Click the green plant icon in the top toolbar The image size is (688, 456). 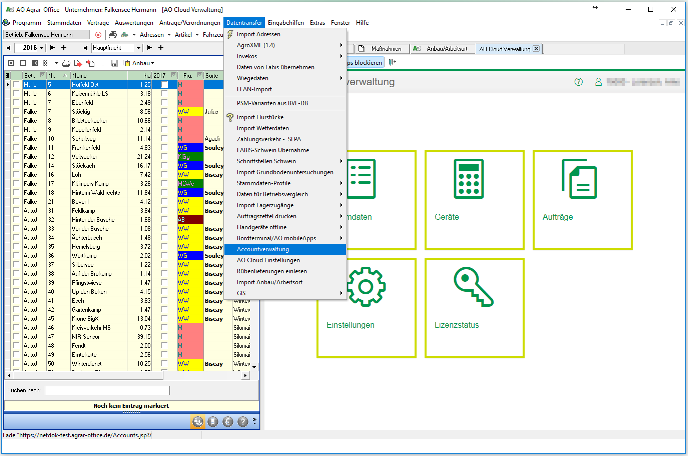(125, 35)
